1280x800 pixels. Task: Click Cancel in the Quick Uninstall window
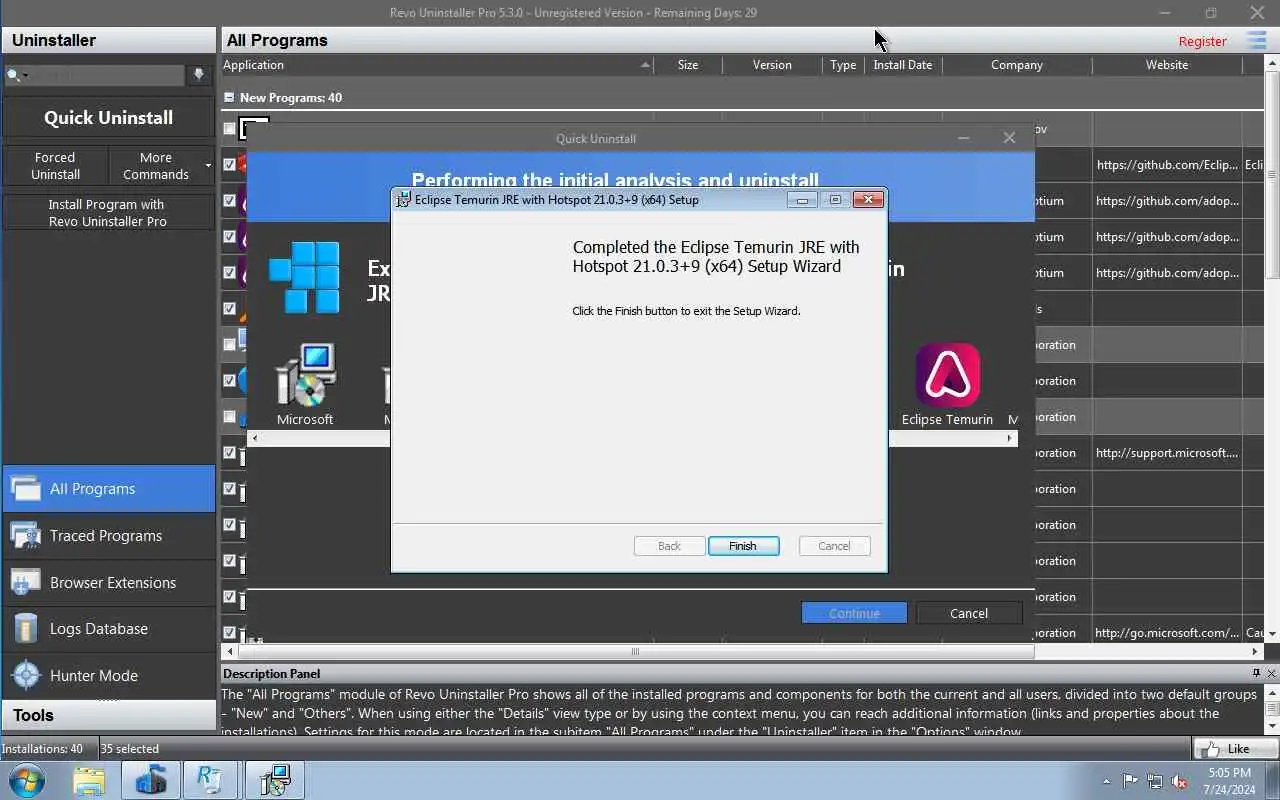[969, 613]
